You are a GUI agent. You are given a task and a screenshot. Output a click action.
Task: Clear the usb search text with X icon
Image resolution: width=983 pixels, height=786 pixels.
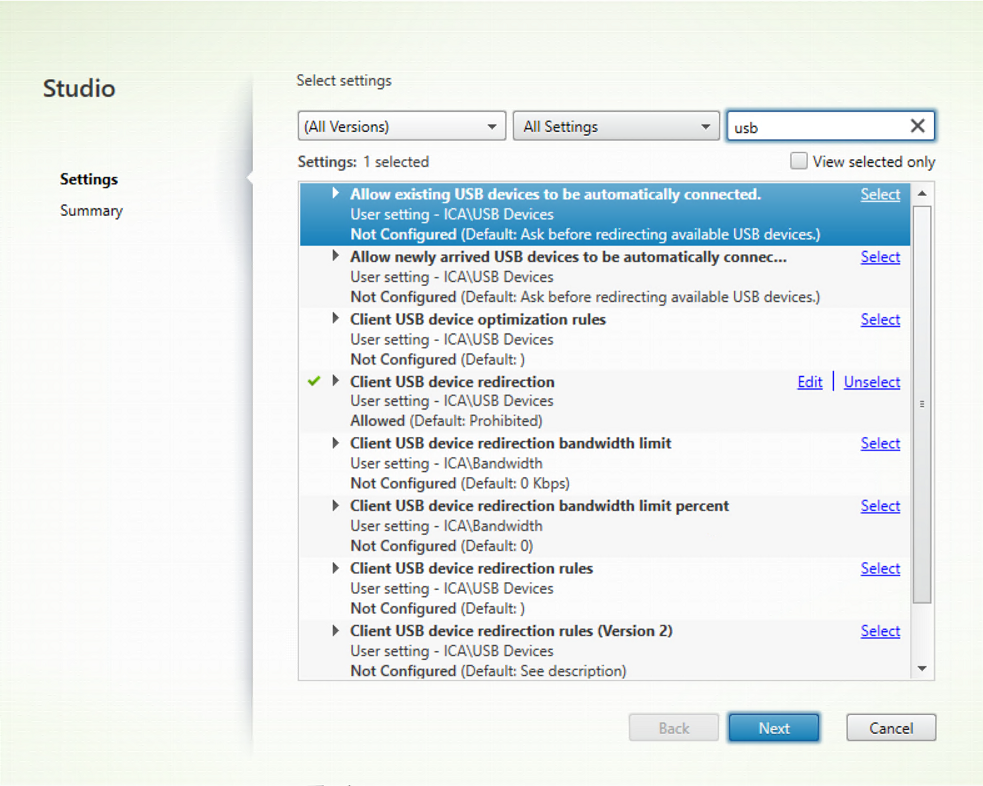tap(917, 126)
